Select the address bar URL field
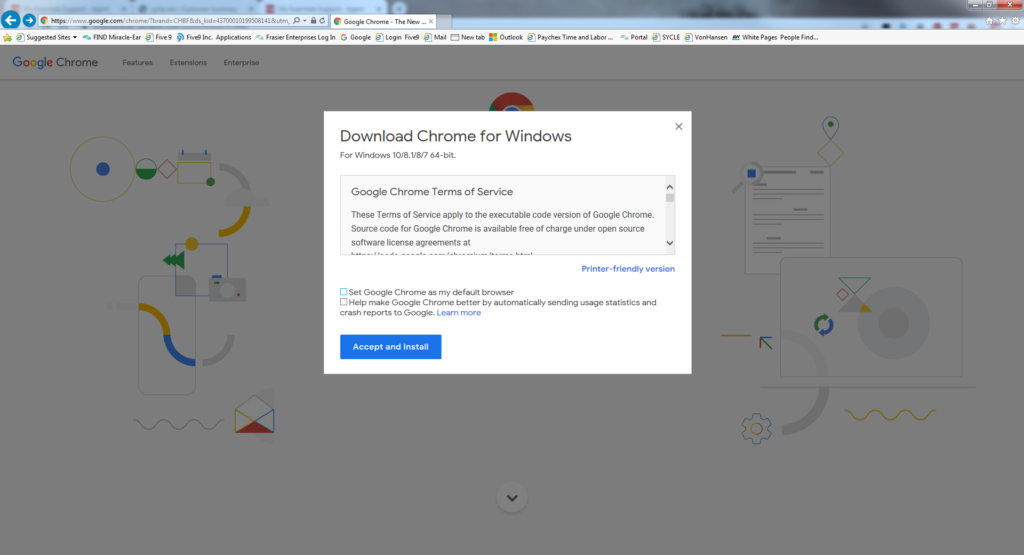Image resolution: width=1024 pixels, height=555 pixels. click(170, 21)
